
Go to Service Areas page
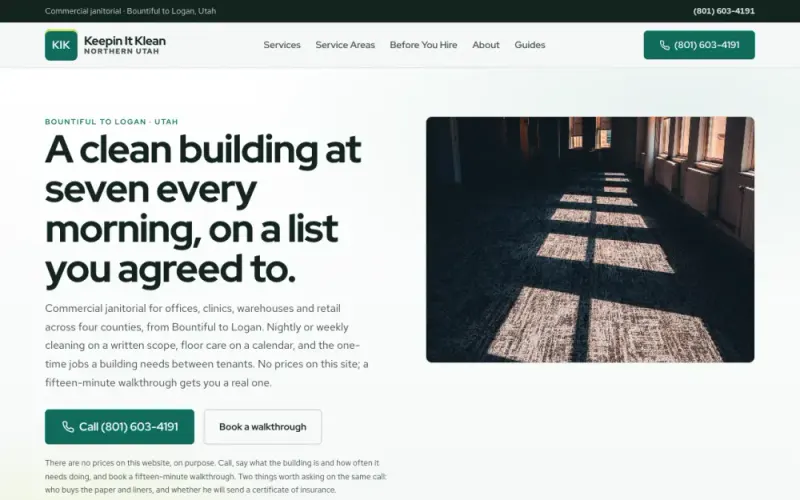[345, 45]
